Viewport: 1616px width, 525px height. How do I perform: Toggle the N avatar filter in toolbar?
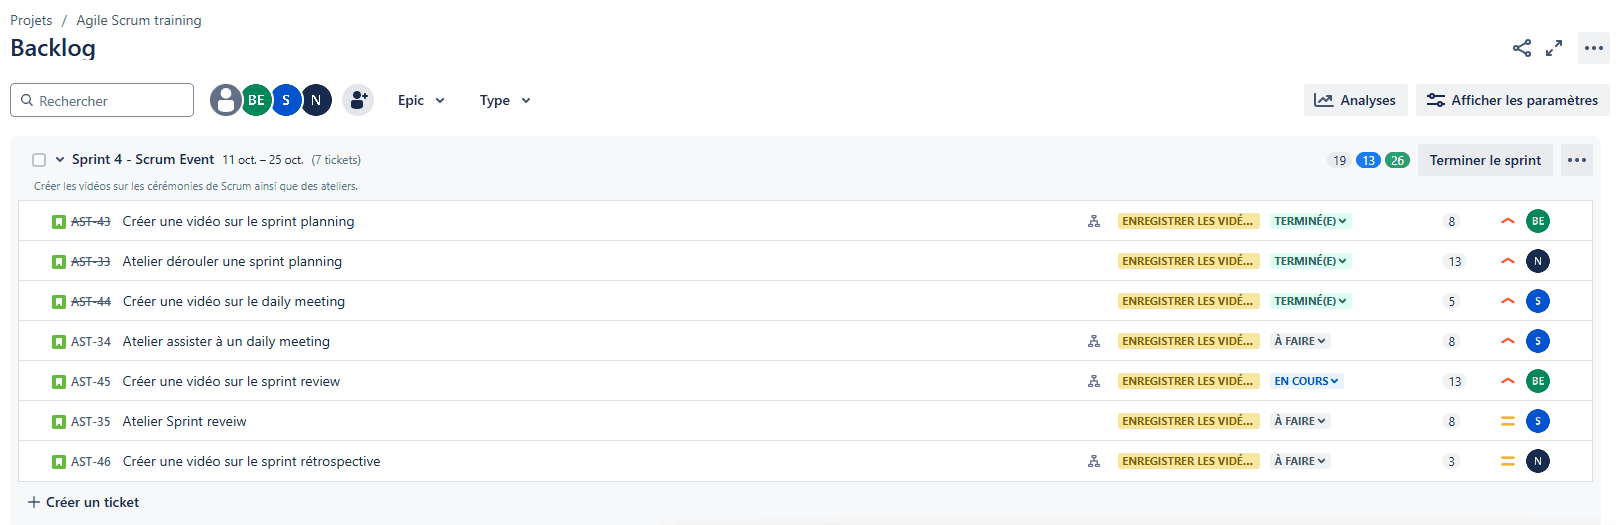pos(316,100)
